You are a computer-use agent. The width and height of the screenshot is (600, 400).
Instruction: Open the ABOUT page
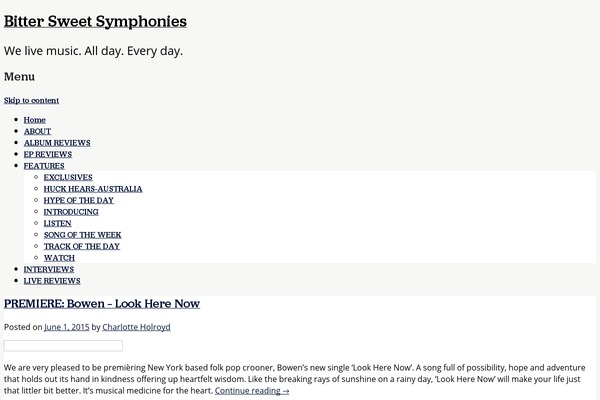click(37, 131)
